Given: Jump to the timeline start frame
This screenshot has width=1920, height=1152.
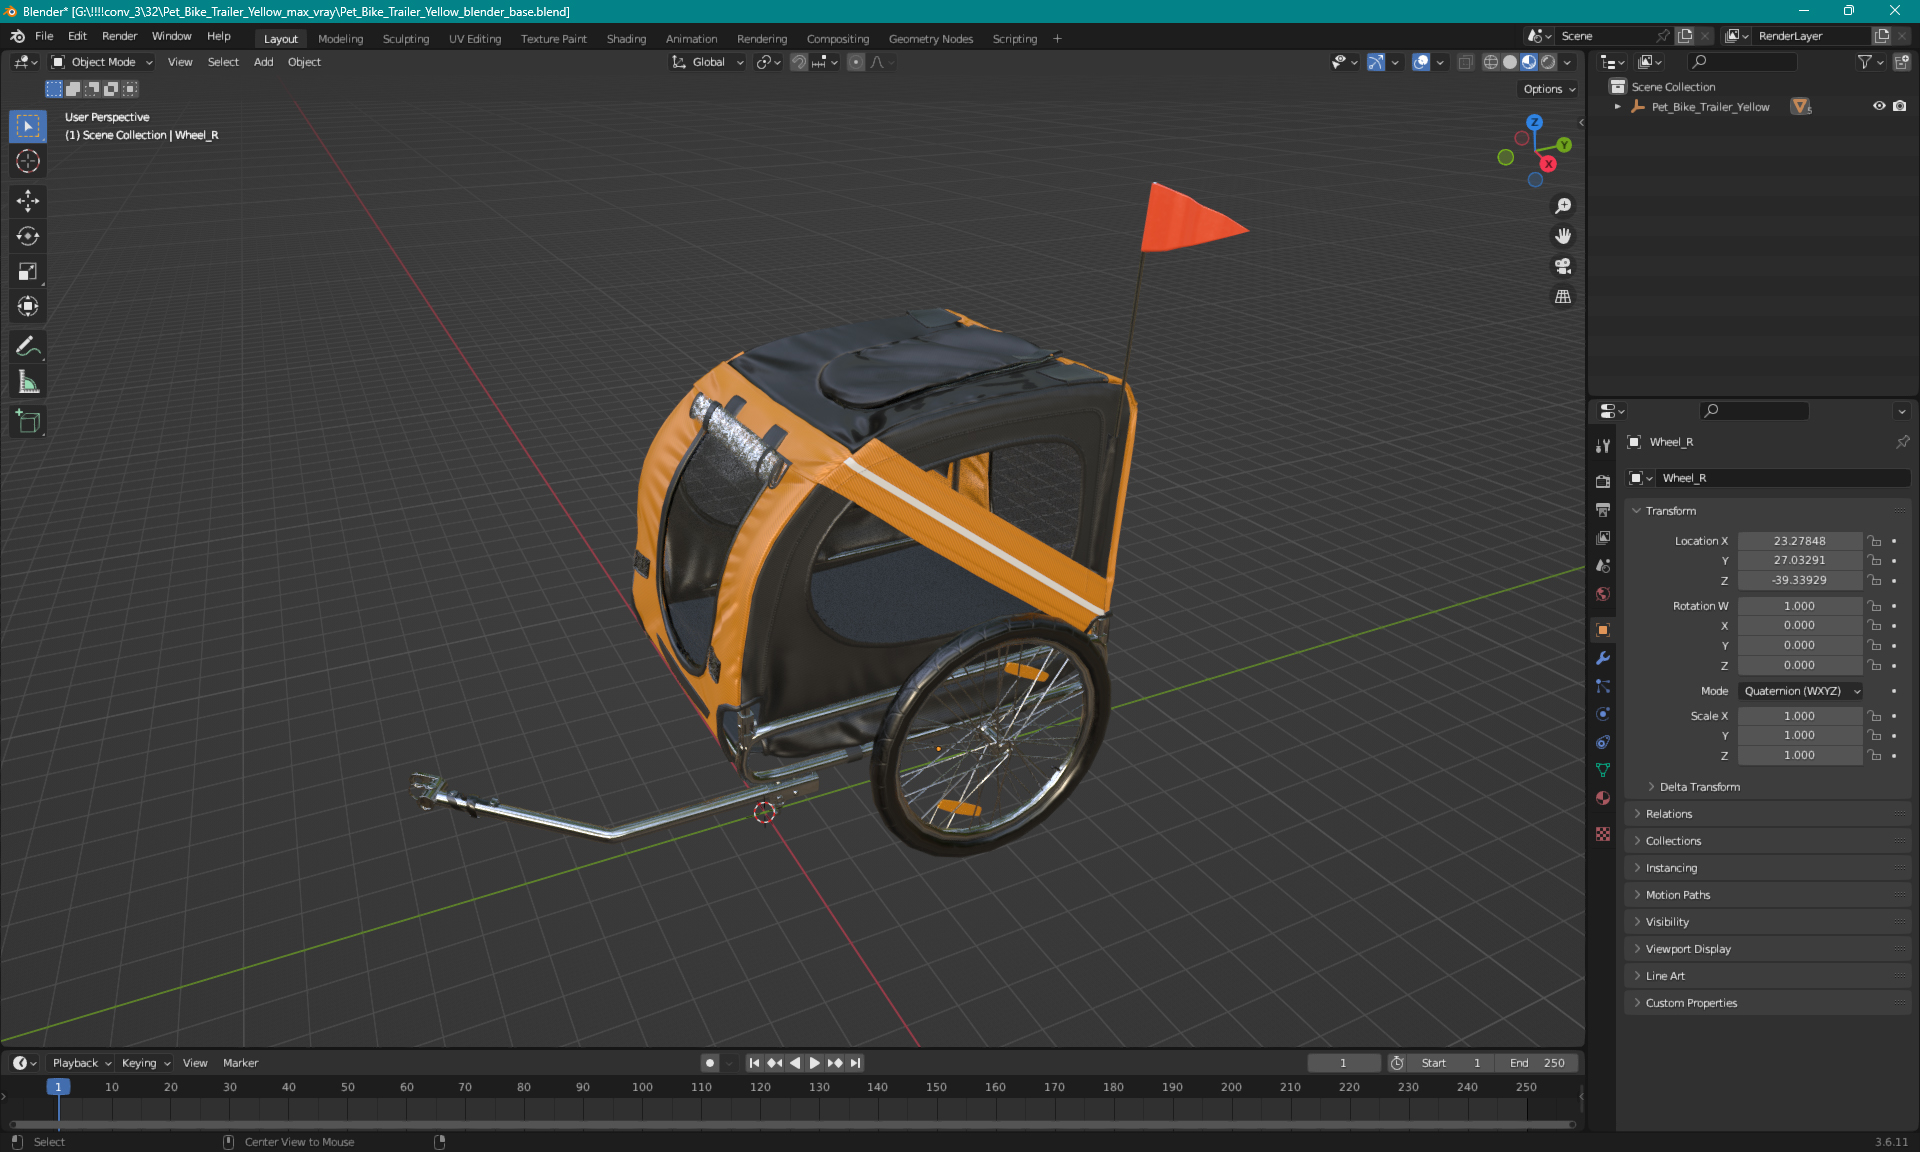Looking at the screenshot, I should point(754,1063).
